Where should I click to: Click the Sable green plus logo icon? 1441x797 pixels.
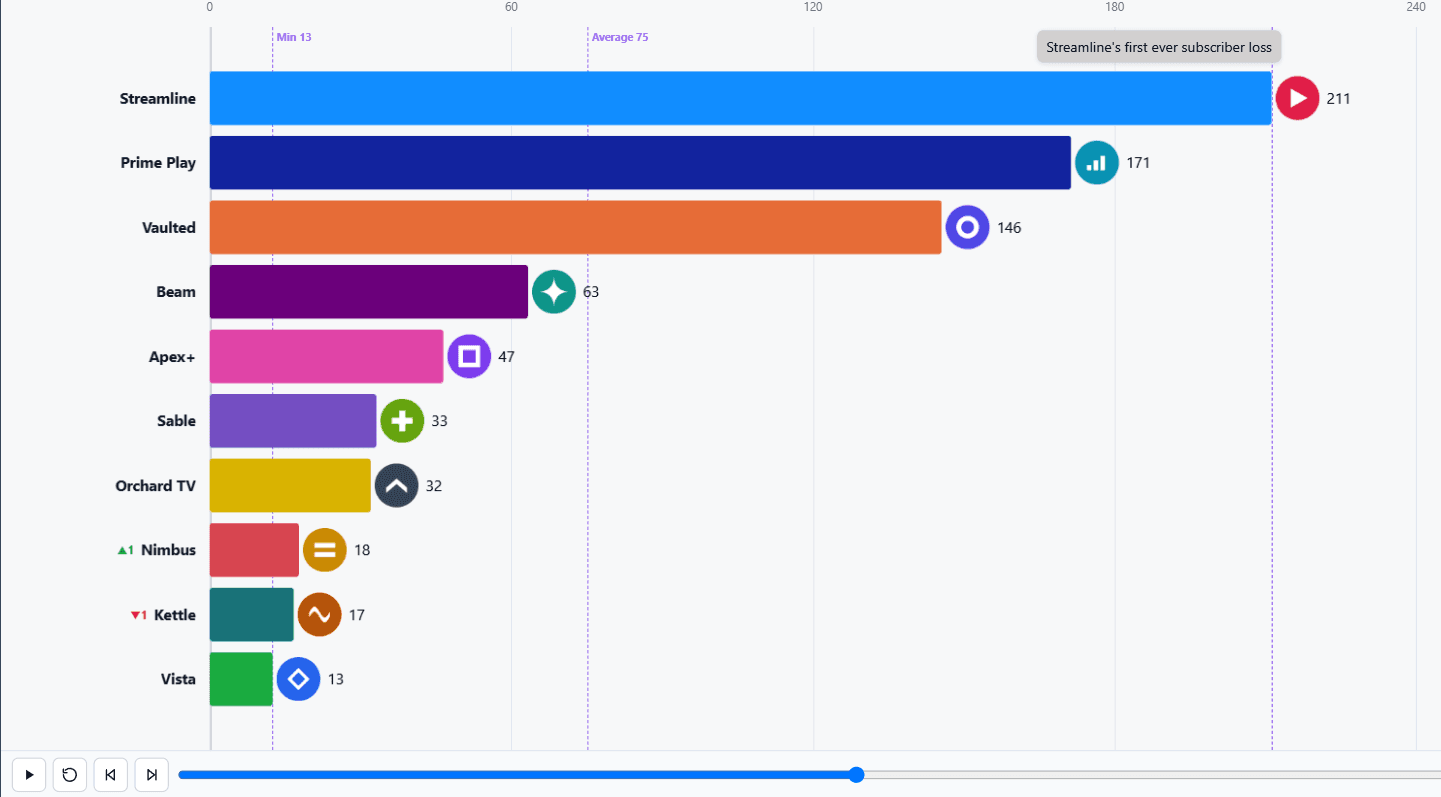(402, 421)
